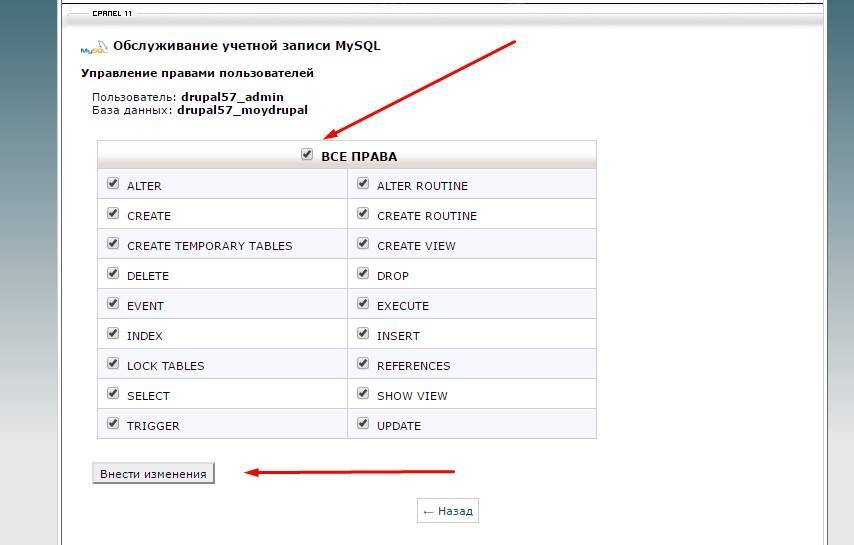854x545 pixels.
Task: Toggle CREATE TEMPORARY TABLES checkbox
Action: [113, 243]
